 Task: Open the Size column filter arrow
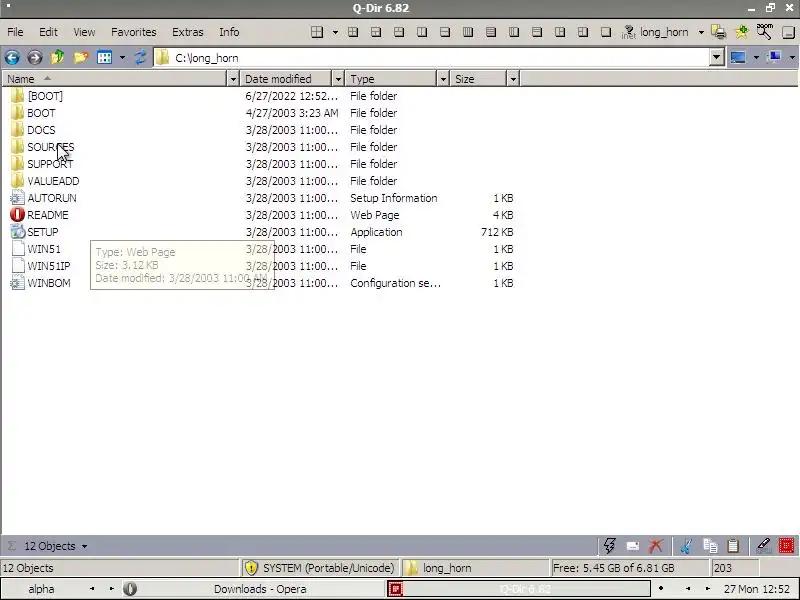pyautogui.click(x=513, y=79)
